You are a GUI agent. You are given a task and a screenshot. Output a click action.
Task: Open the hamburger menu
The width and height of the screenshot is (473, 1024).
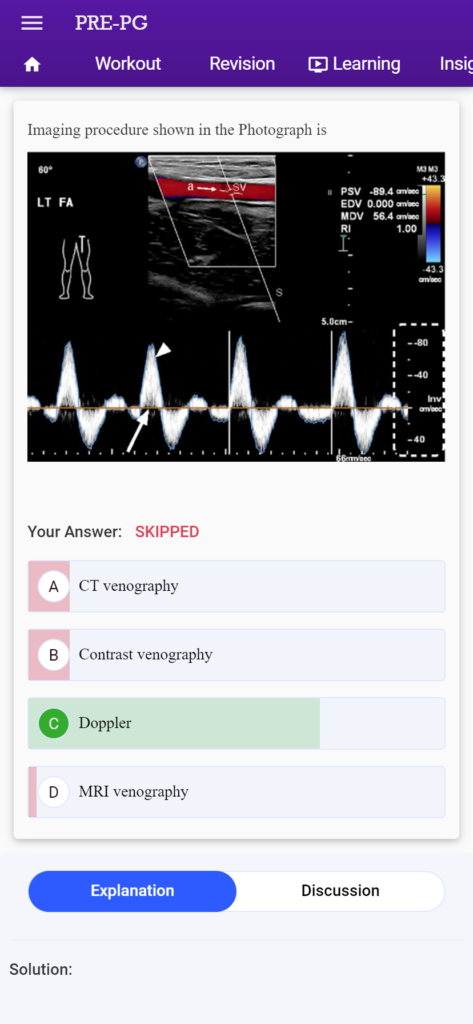point(32,24)
